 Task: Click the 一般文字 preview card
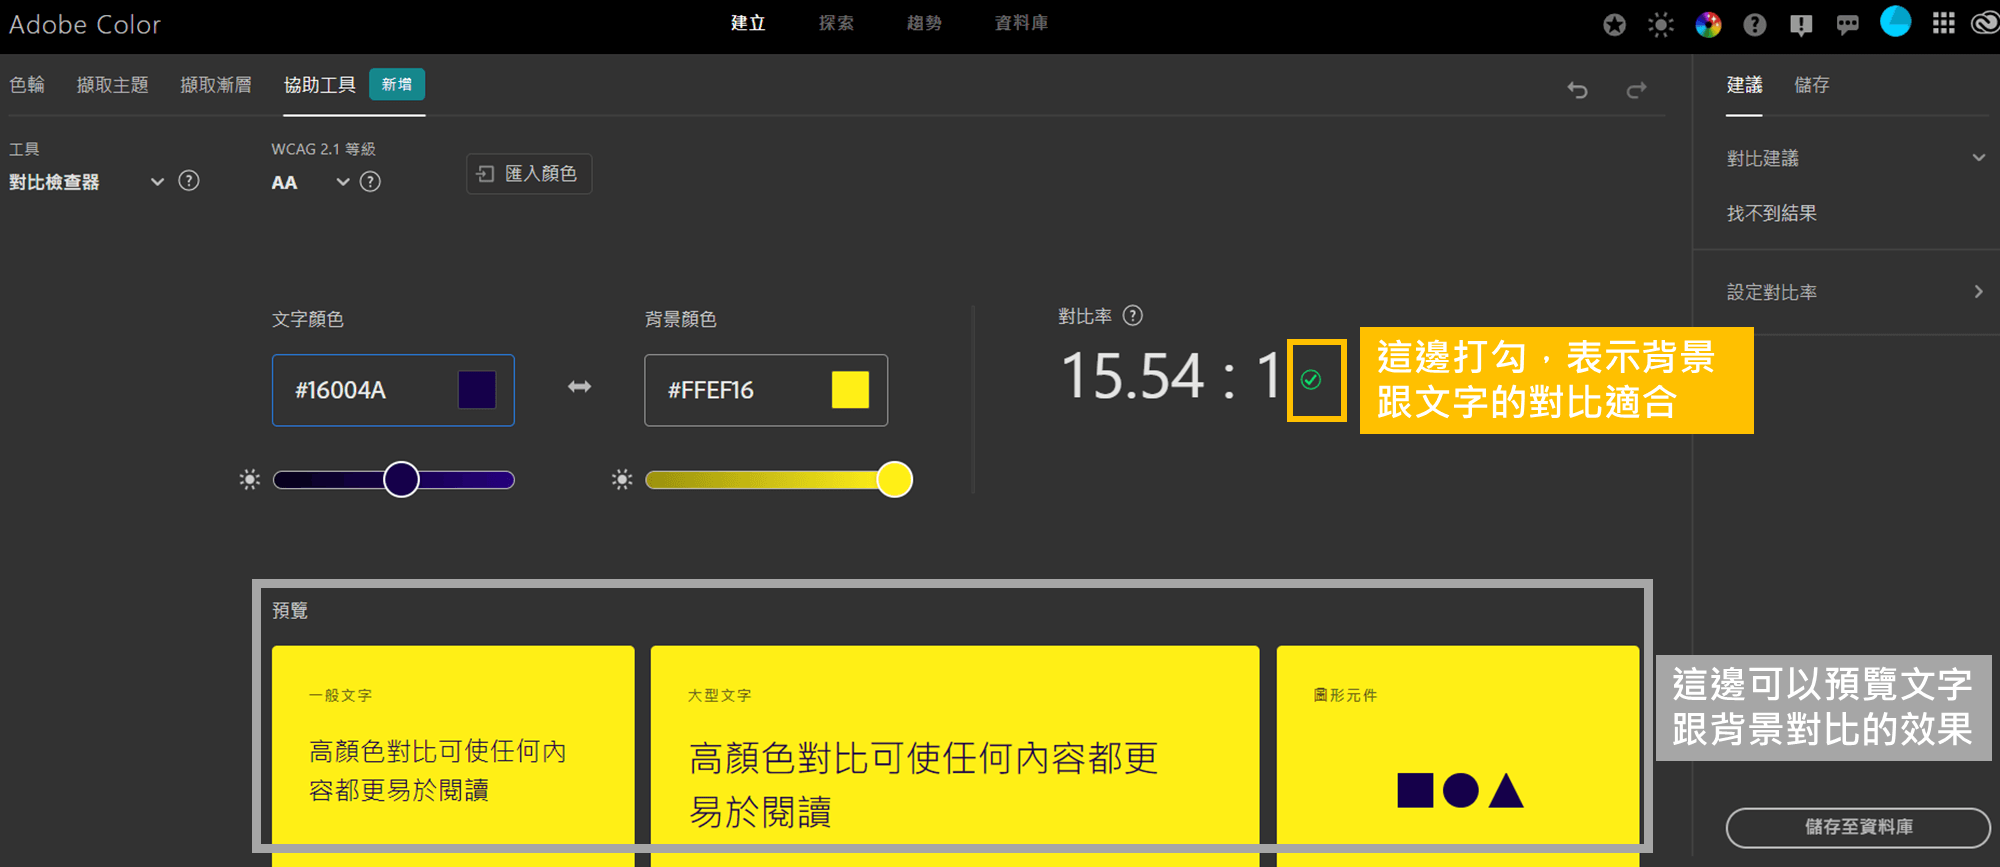tap(453, 755)
